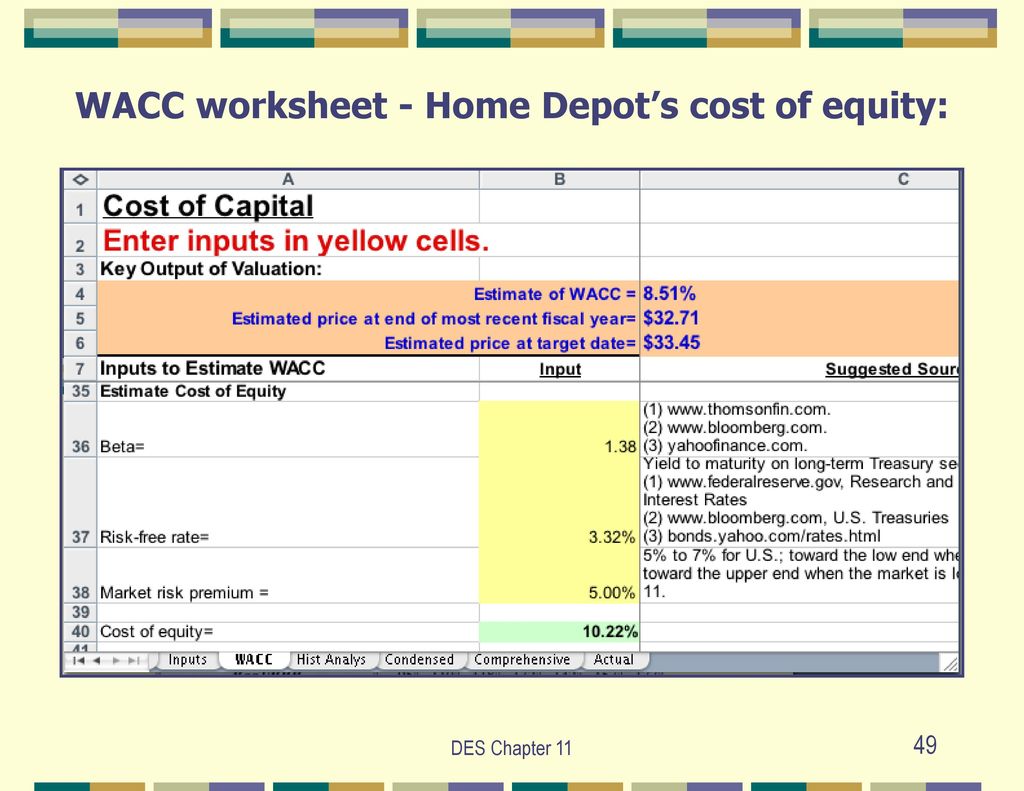
Task: Select row 40 header
Action: (80, 632)
